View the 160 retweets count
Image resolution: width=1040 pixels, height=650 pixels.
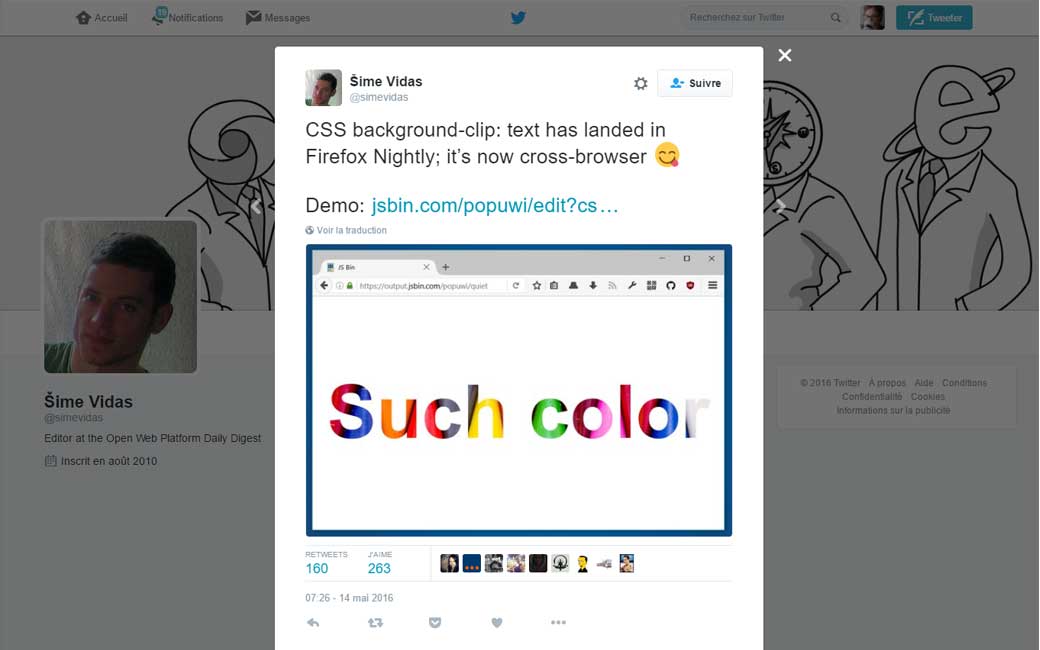317,568
